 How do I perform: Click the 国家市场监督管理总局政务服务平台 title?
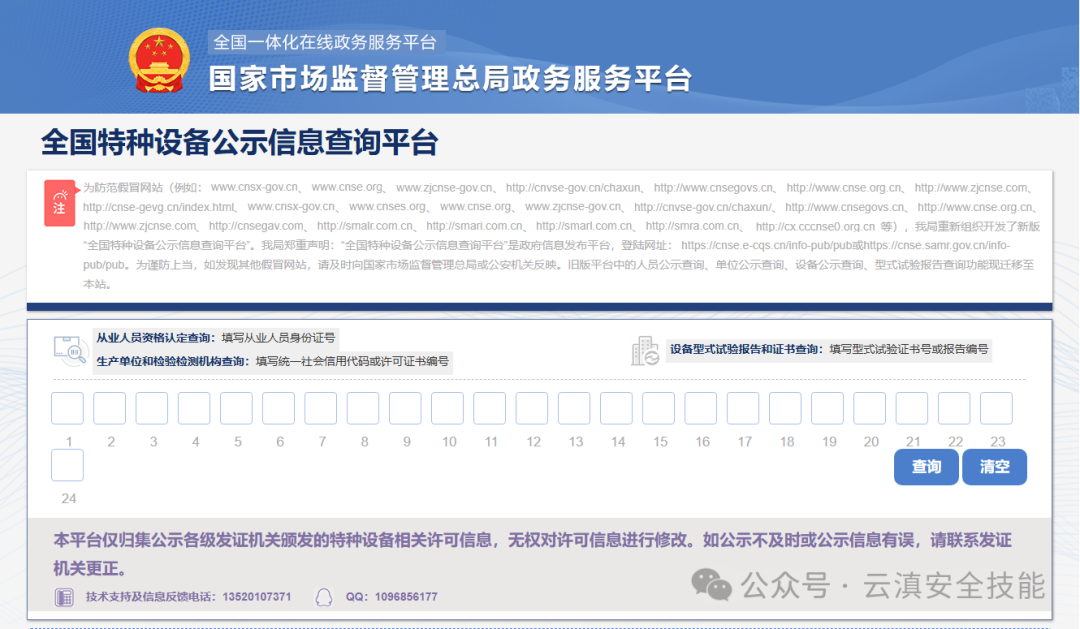click(450, 79)
